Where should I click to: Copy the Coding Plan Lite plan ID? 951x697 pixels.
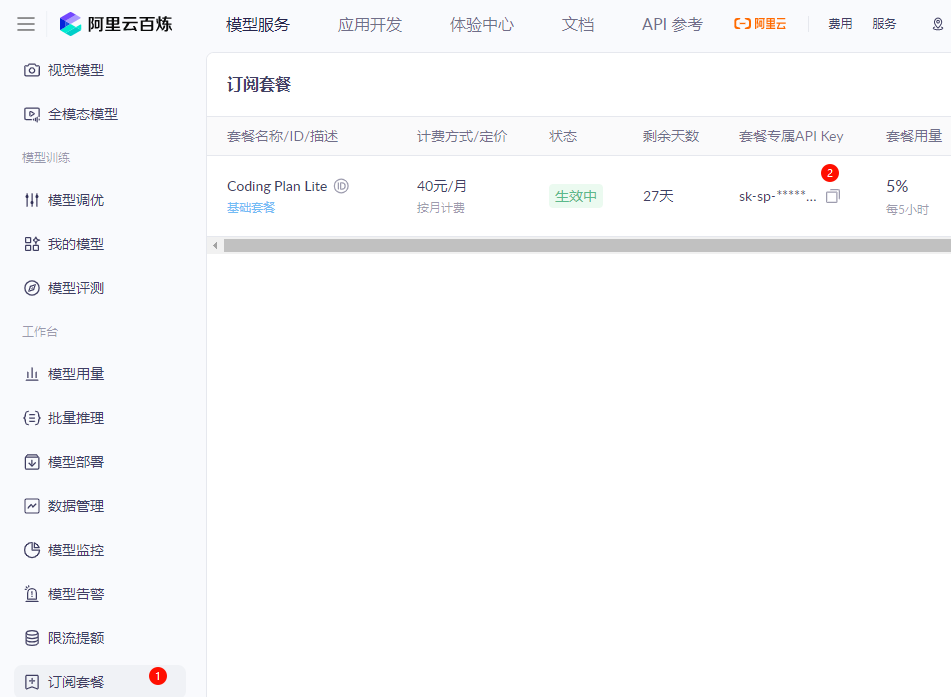point(340,185)
